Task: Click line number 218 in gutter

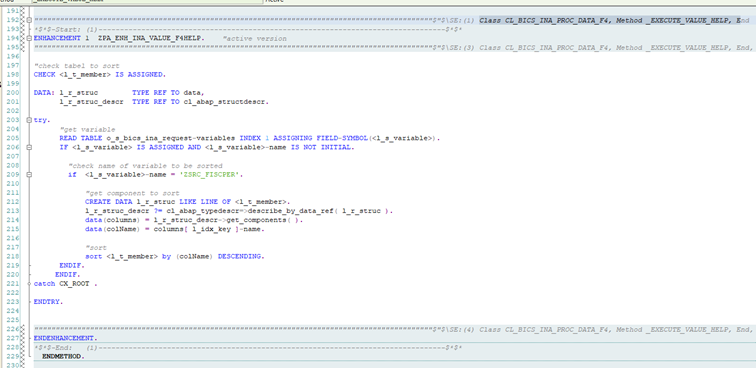Action: [x=13, y=256]
